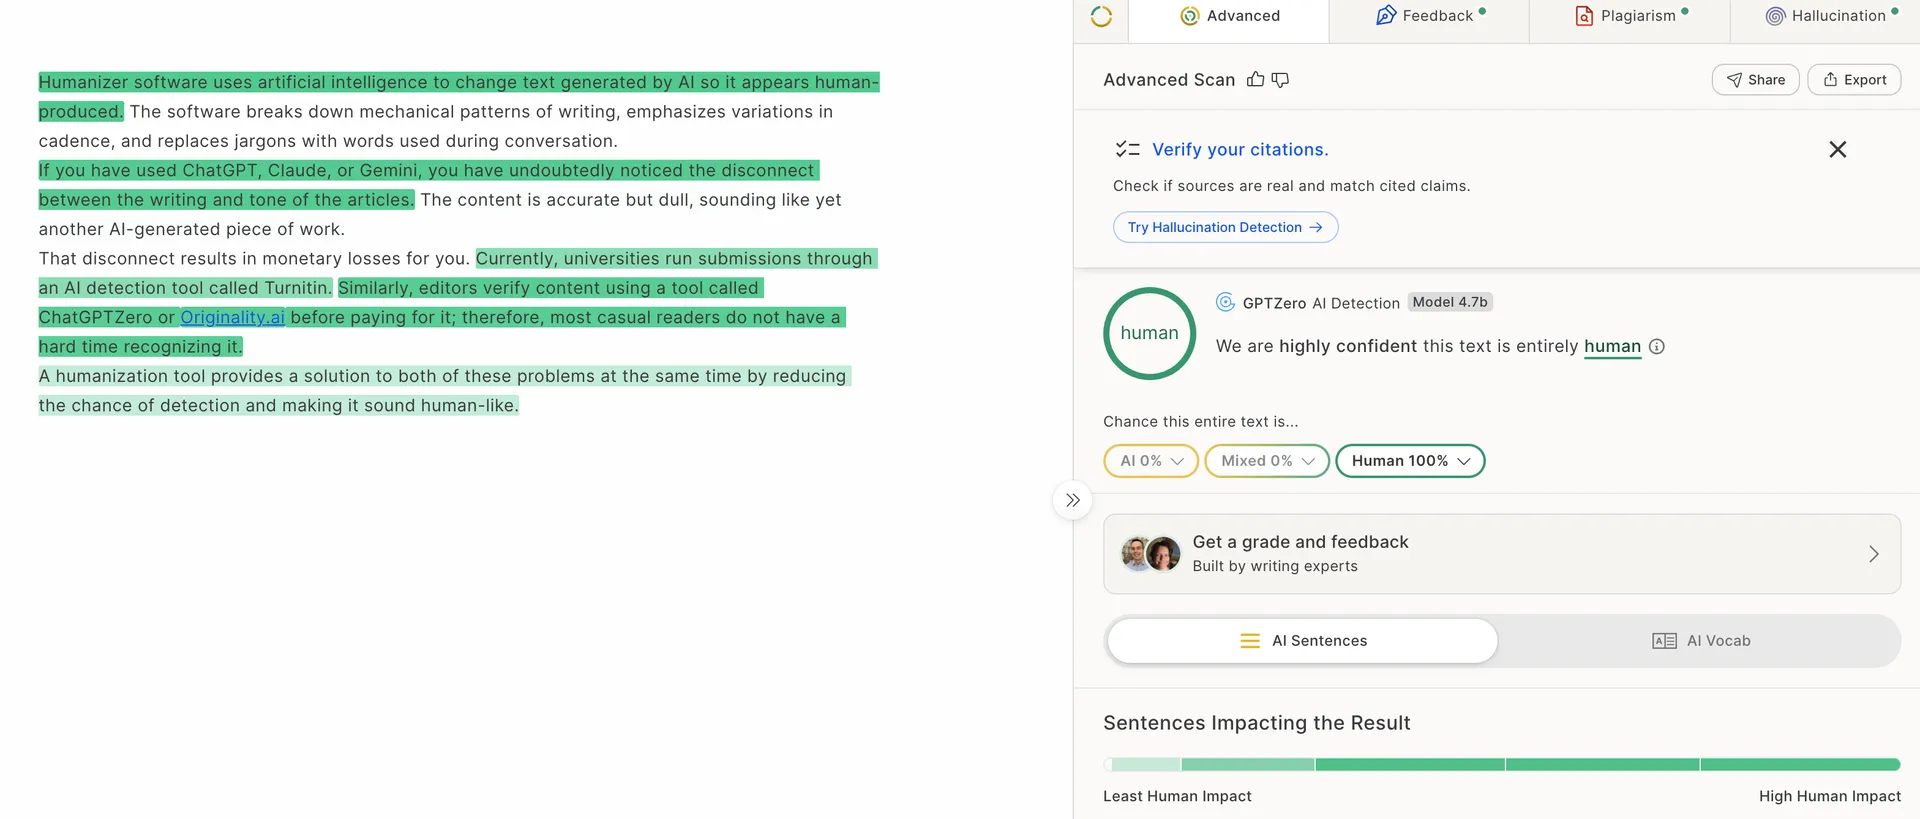
Task: Open the Plagiarism tab
Action: coord(1630,16)
